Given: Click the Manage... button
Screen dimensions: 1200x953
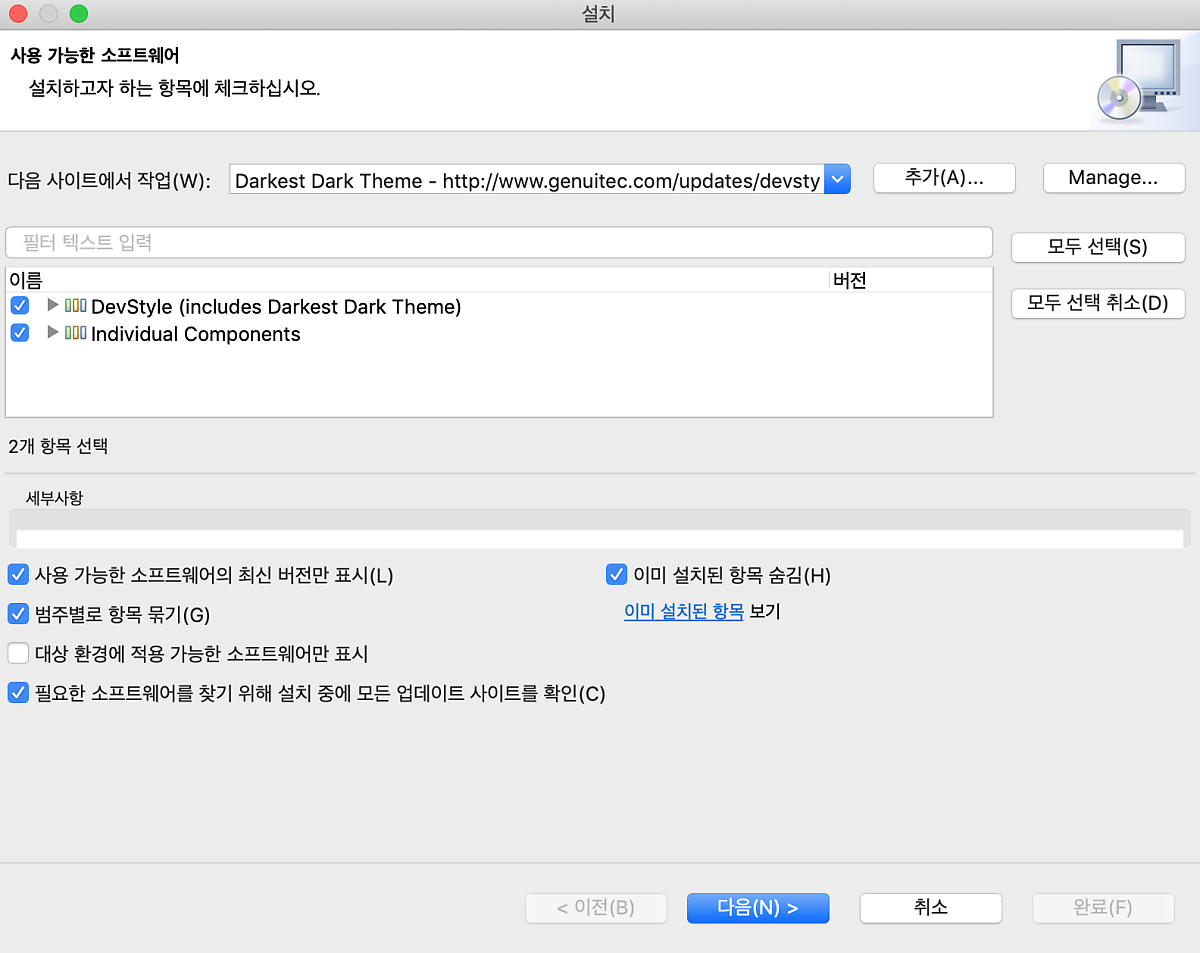Looking at the screenshot, I should (x=1113, y=178).
